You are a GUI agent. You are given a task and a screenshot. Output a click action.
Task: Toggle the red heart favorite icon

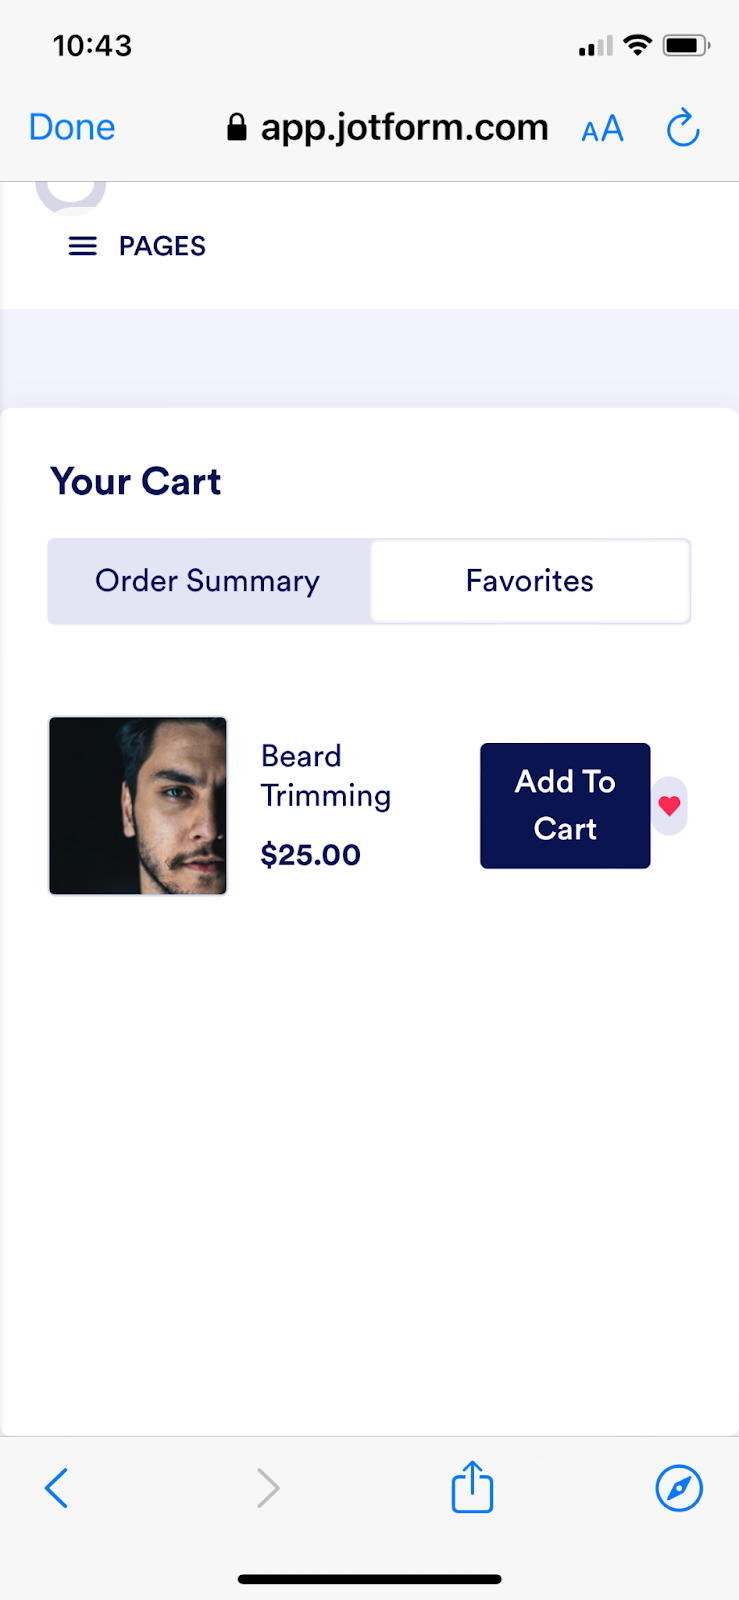point(670,805)
